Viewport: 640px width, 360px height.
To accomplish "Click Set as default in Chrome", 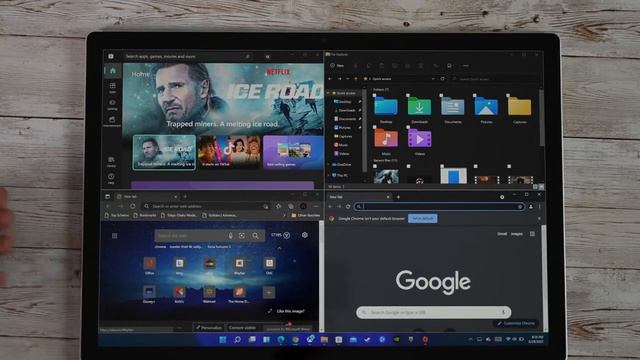I will 422,218.
